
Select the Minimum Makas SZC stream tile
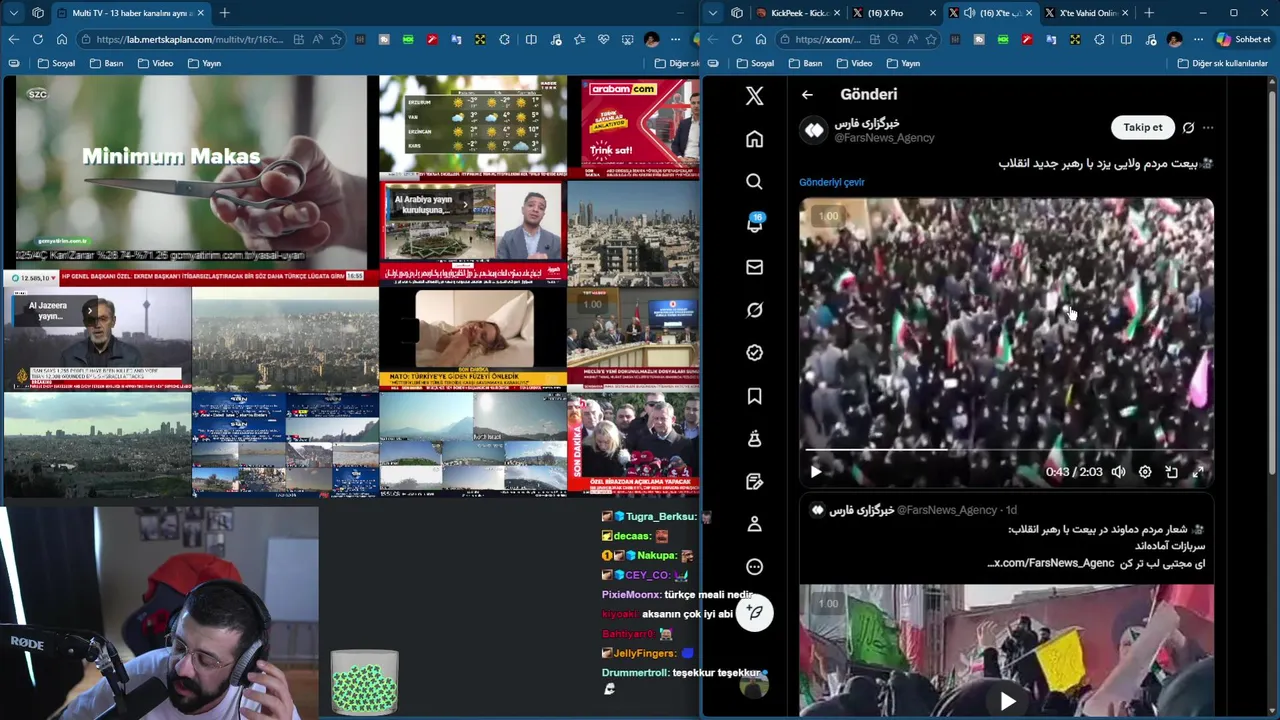[x=190, y=172]
